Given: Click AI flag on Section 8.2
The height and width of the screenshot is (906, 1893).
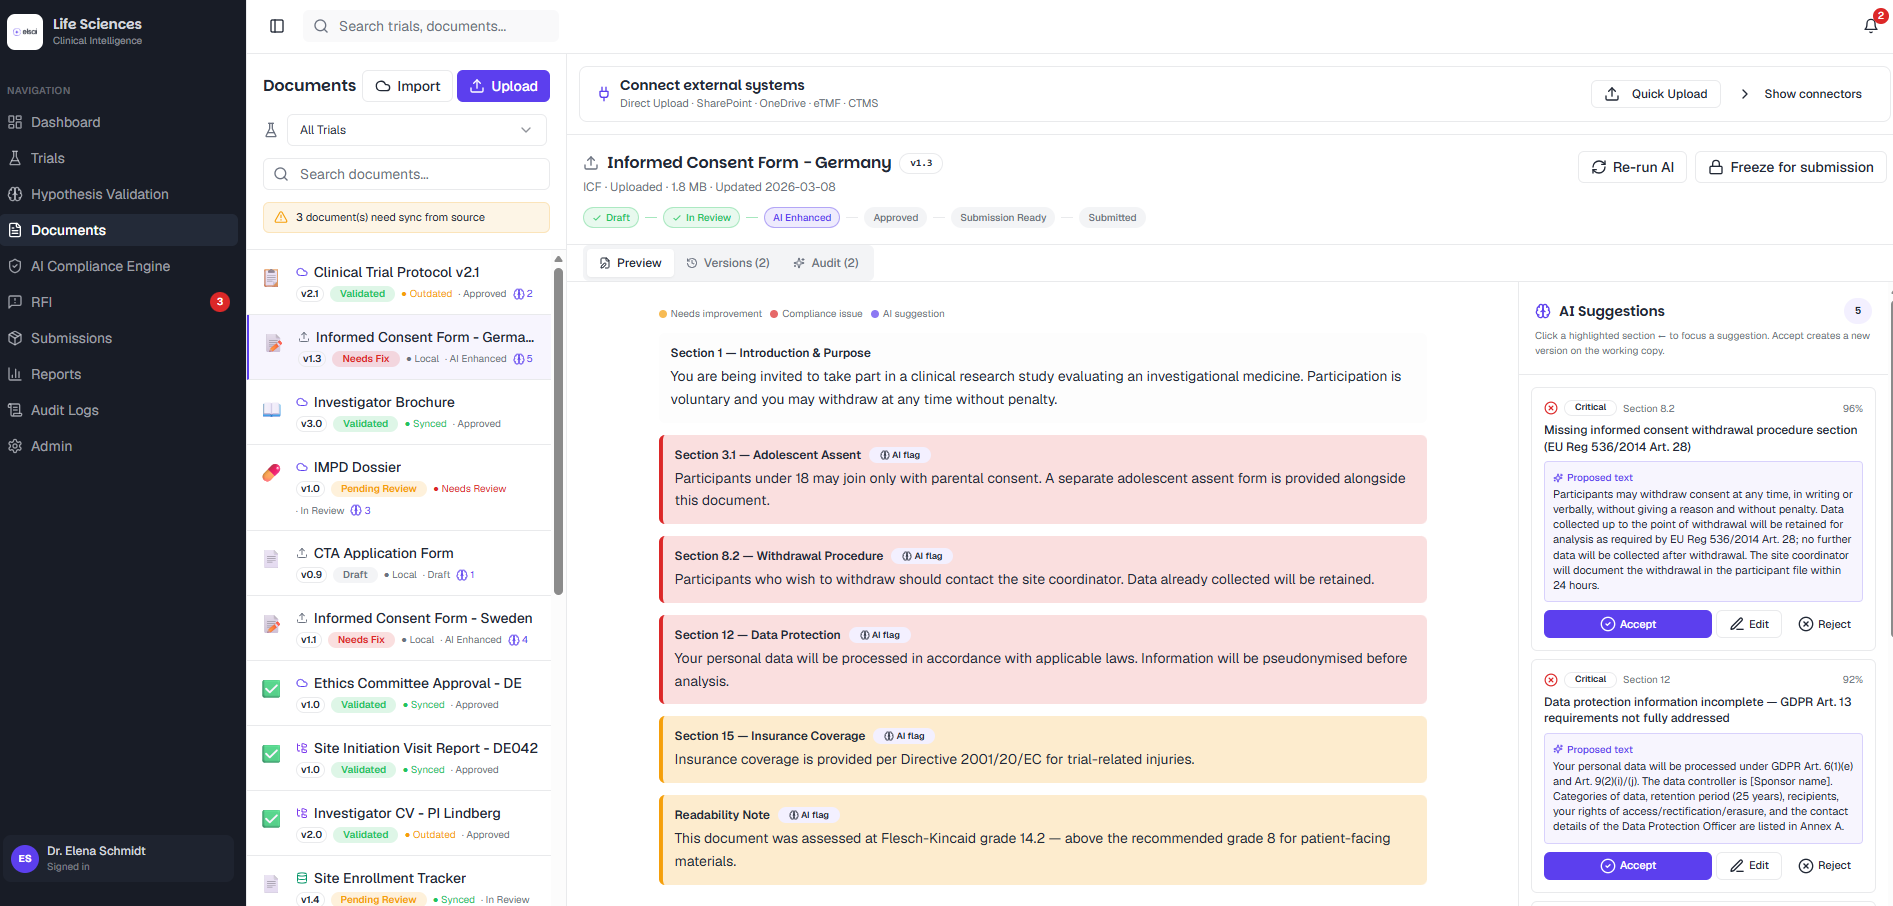Looking at the screenshot, I should coord(922,556).
